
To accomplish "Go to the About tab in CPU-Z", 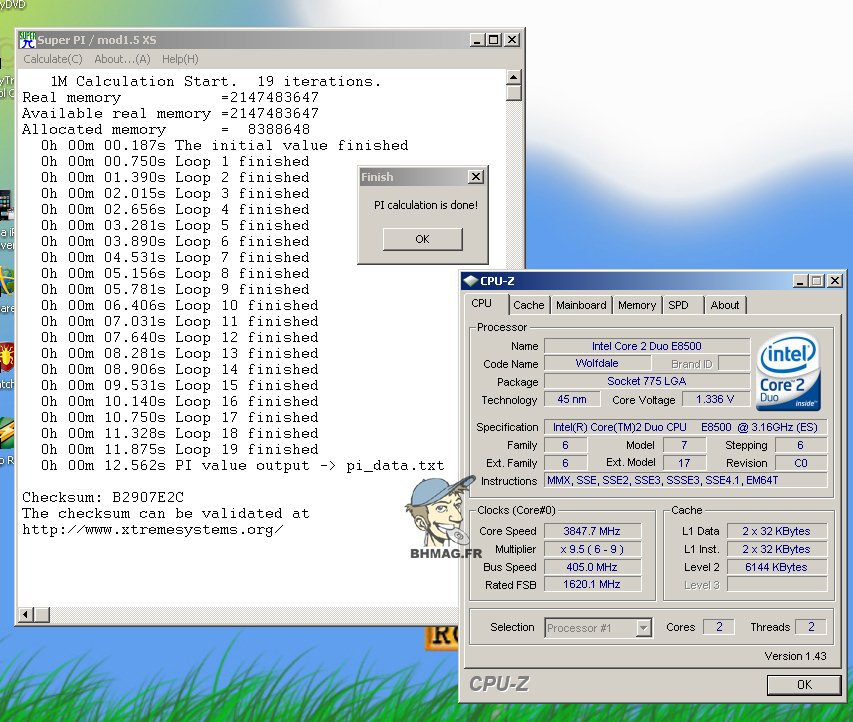I will 725,305.
